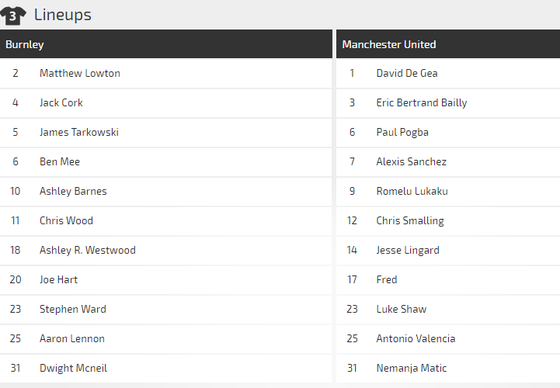The width and height of the screenshot is (560, 388).
Task: Click James Tarkowski's name
Action: 79,132
